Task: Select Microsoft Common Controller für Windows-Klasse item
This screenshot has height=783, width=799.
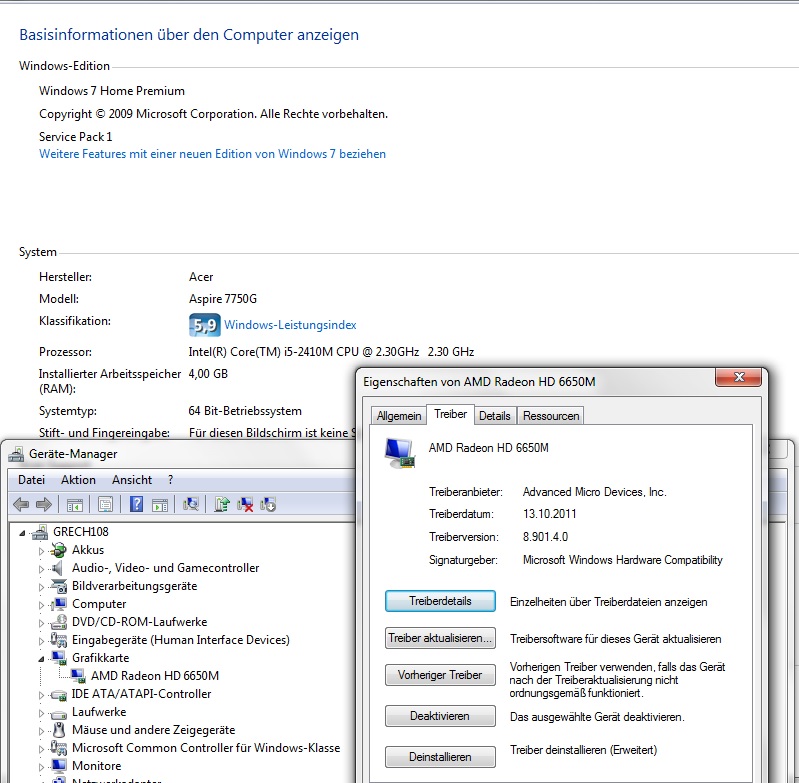Action: [x=206, y=748]
